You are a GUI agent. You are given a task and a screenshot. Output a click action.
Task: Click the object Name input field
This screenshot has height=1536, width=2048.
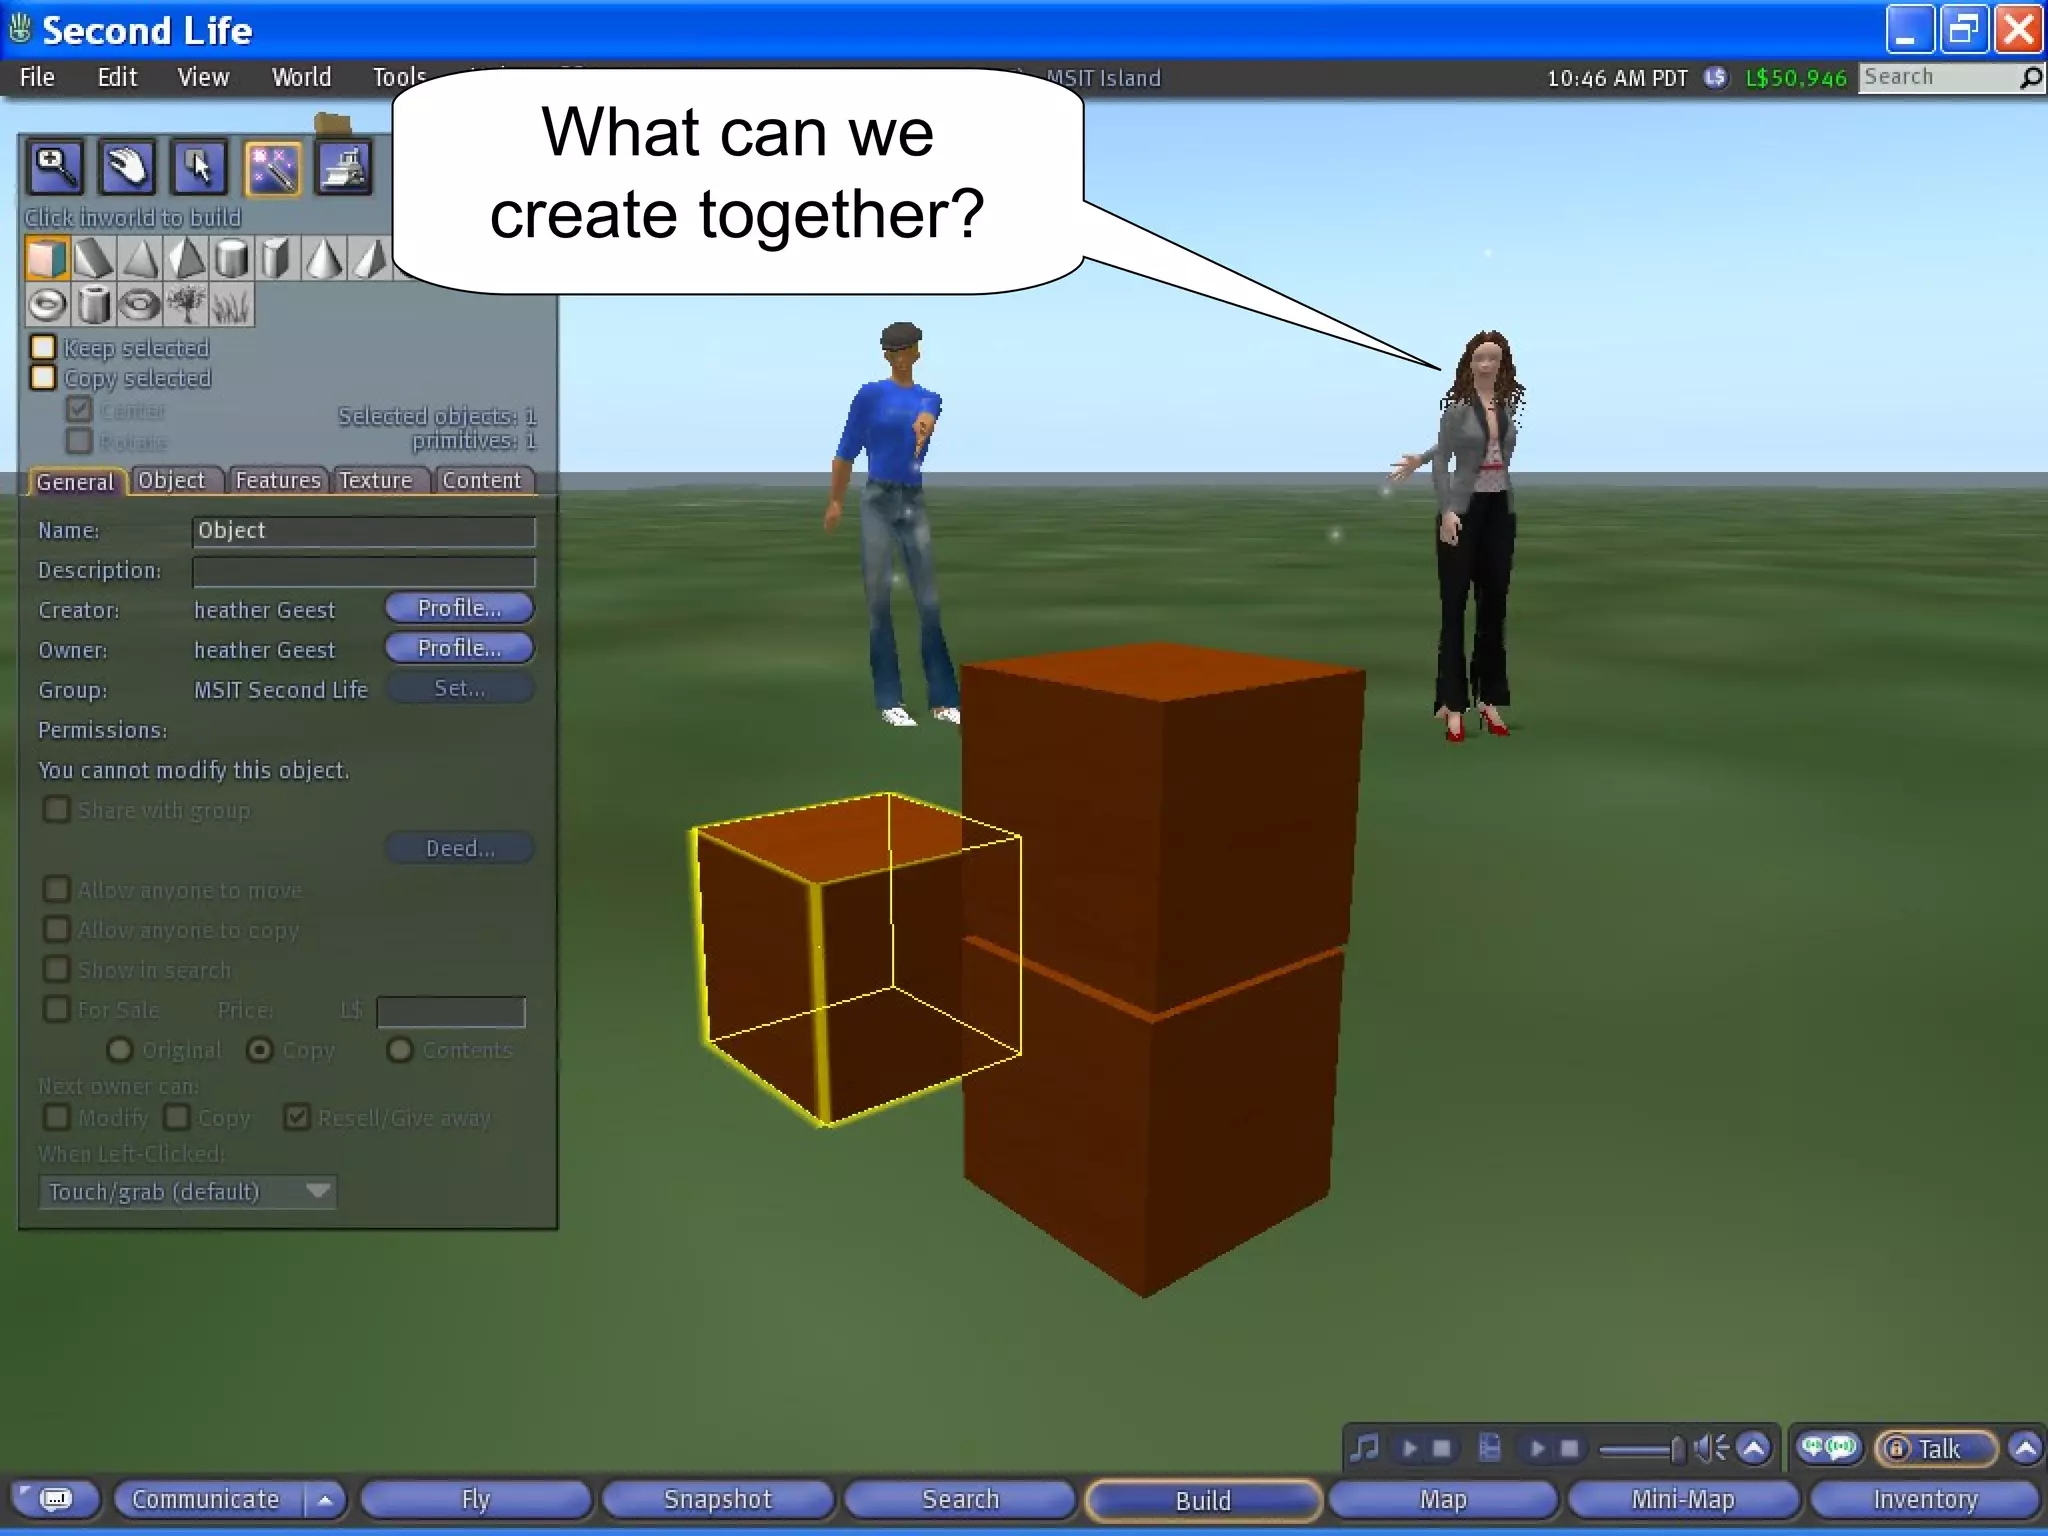pos(364,531)
